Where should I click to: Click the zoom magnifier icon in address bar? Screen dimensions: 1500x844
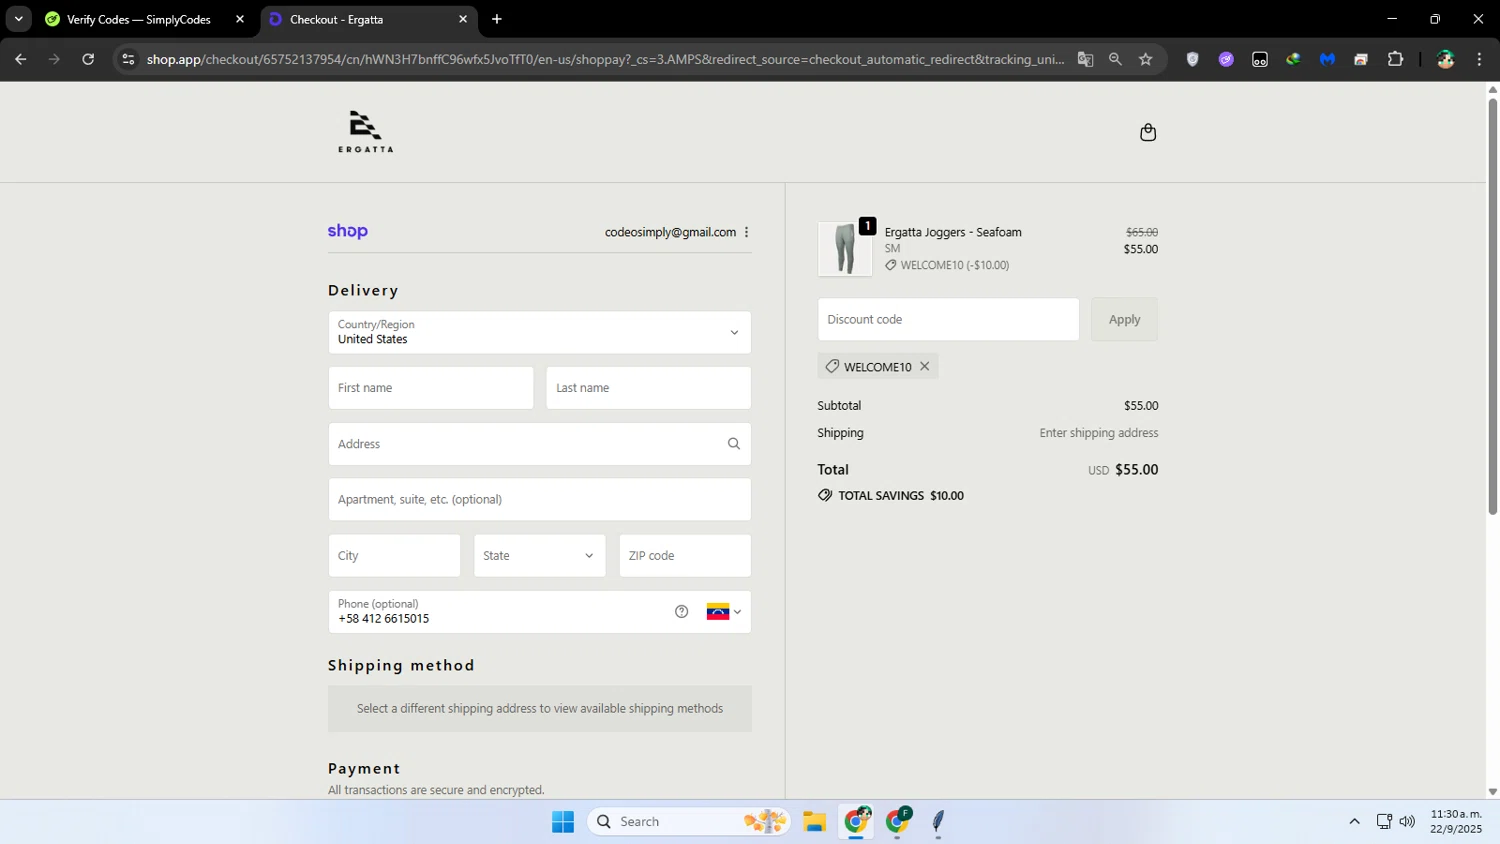point(1115,59)
